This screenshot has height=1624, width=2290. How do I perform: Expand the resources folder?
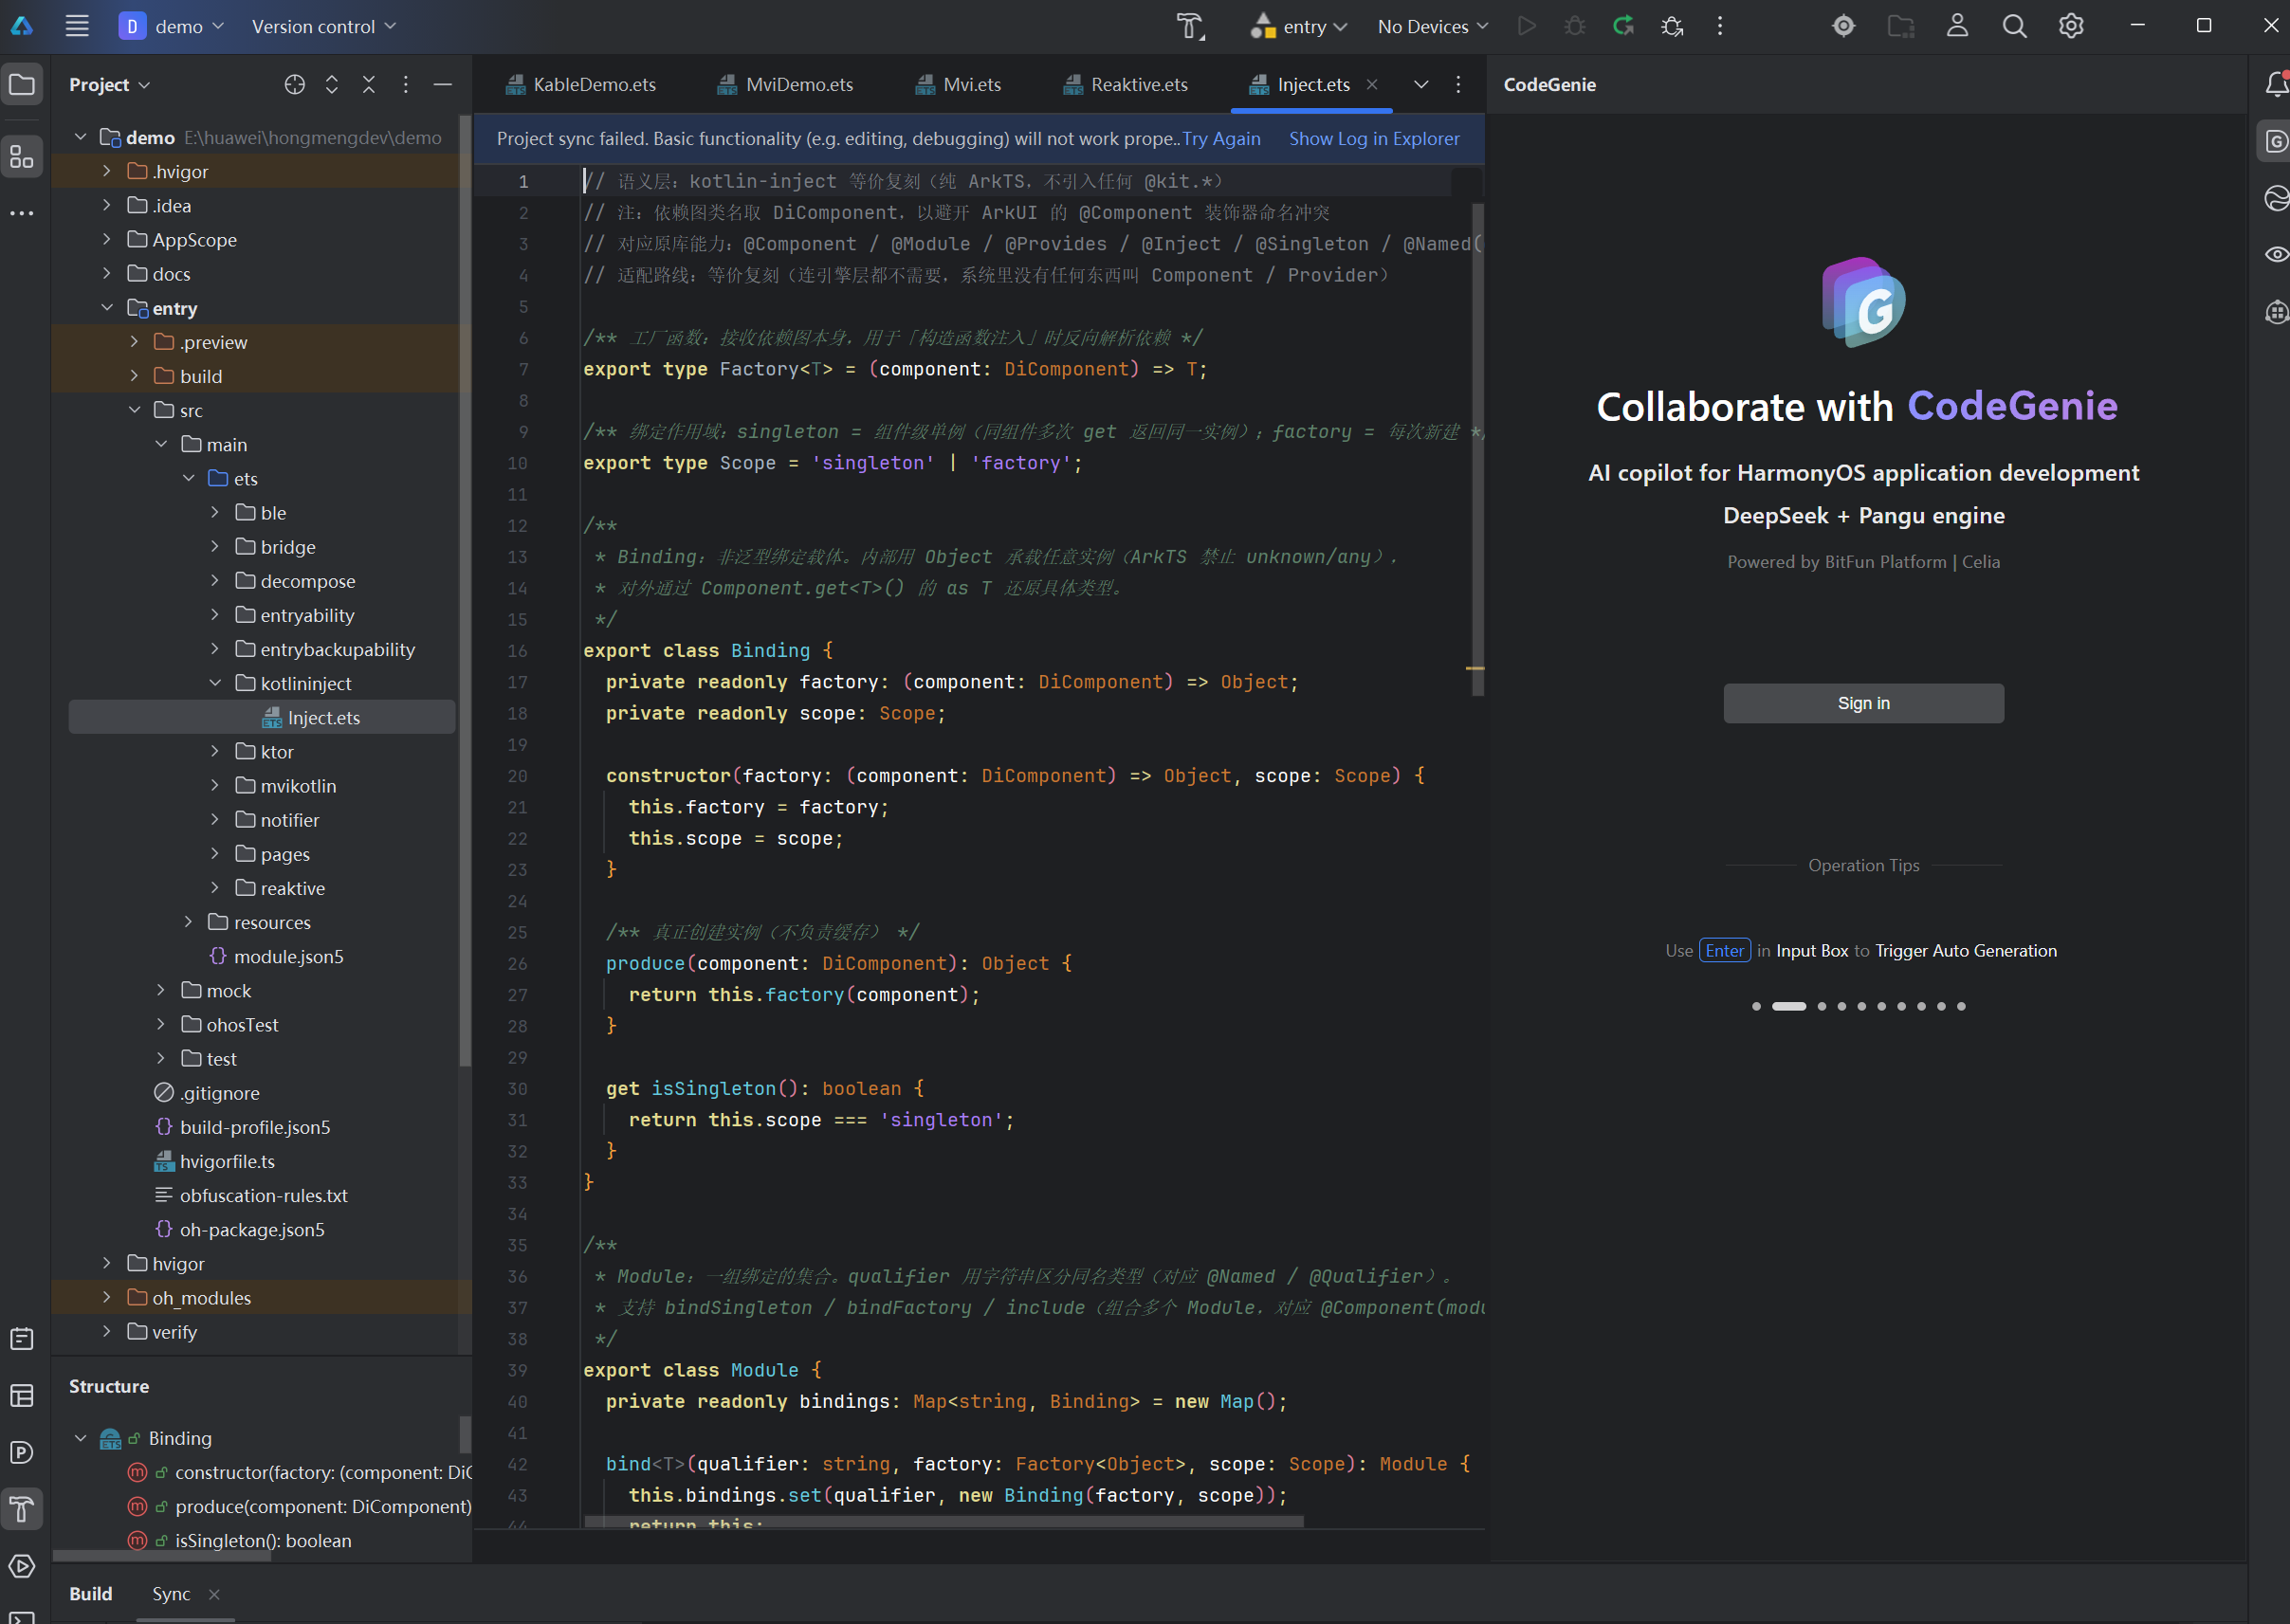[x=188, y=922]
